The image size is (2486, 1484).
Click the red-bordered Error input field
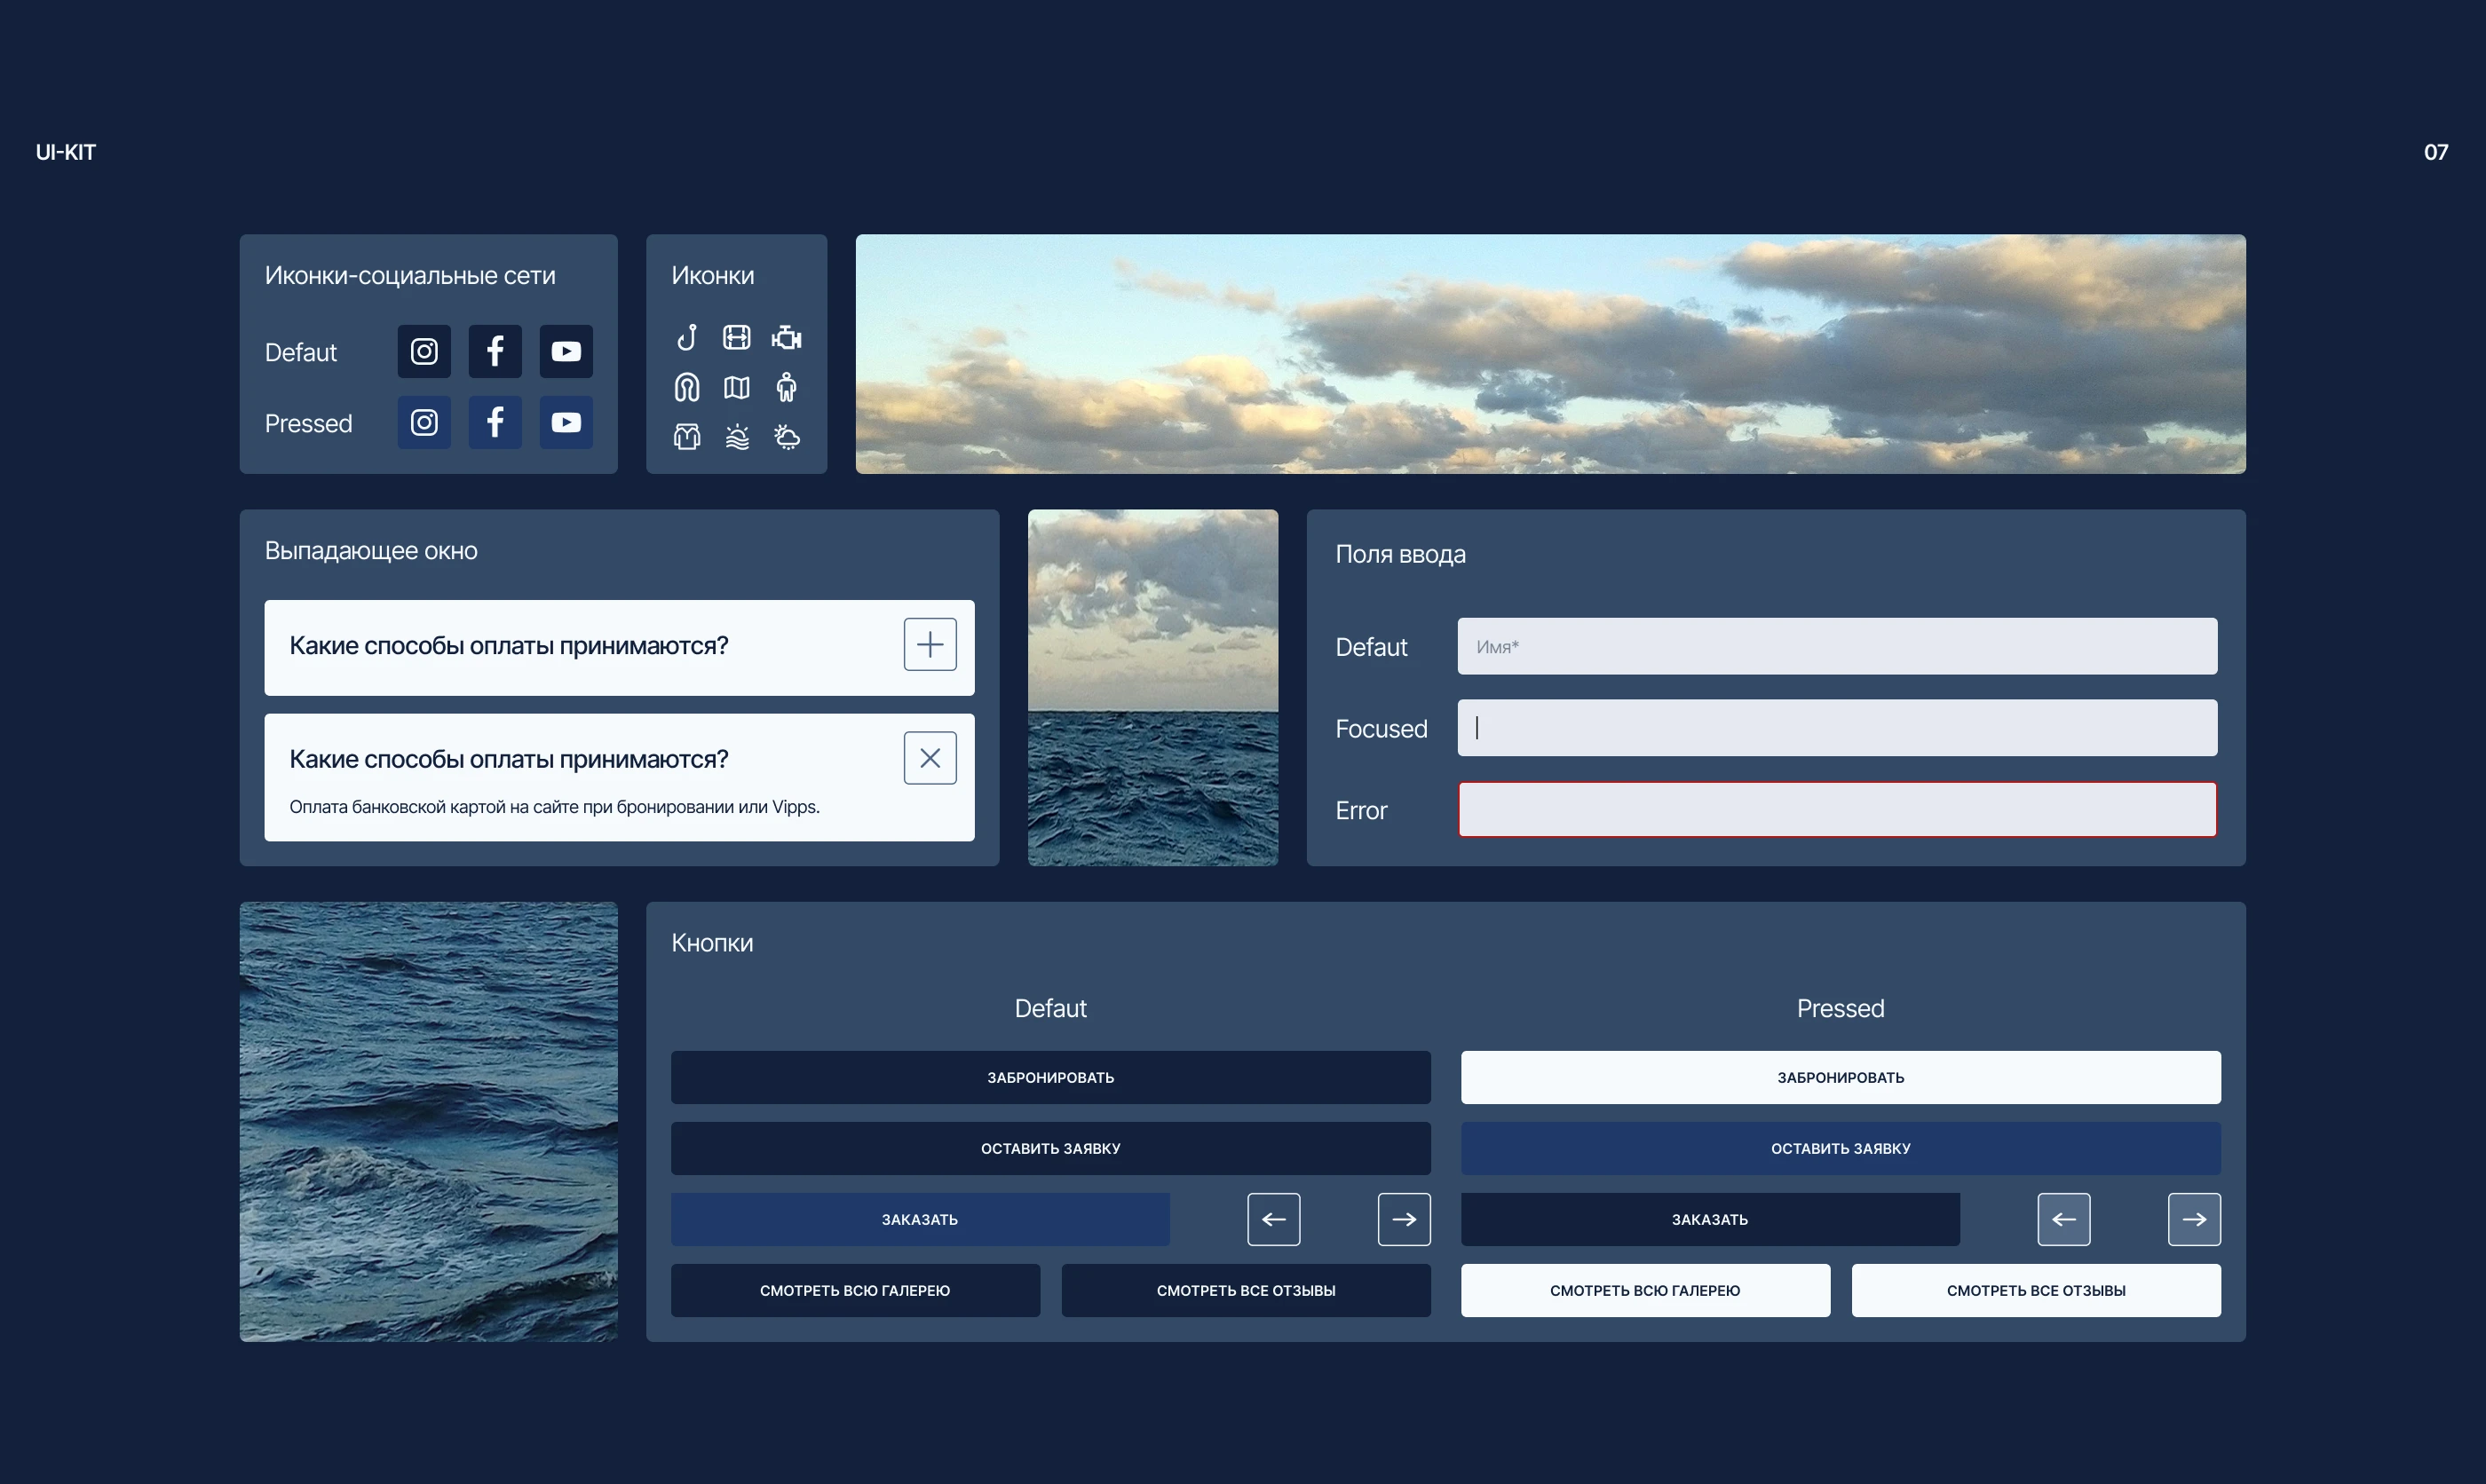coord(1836,809)
